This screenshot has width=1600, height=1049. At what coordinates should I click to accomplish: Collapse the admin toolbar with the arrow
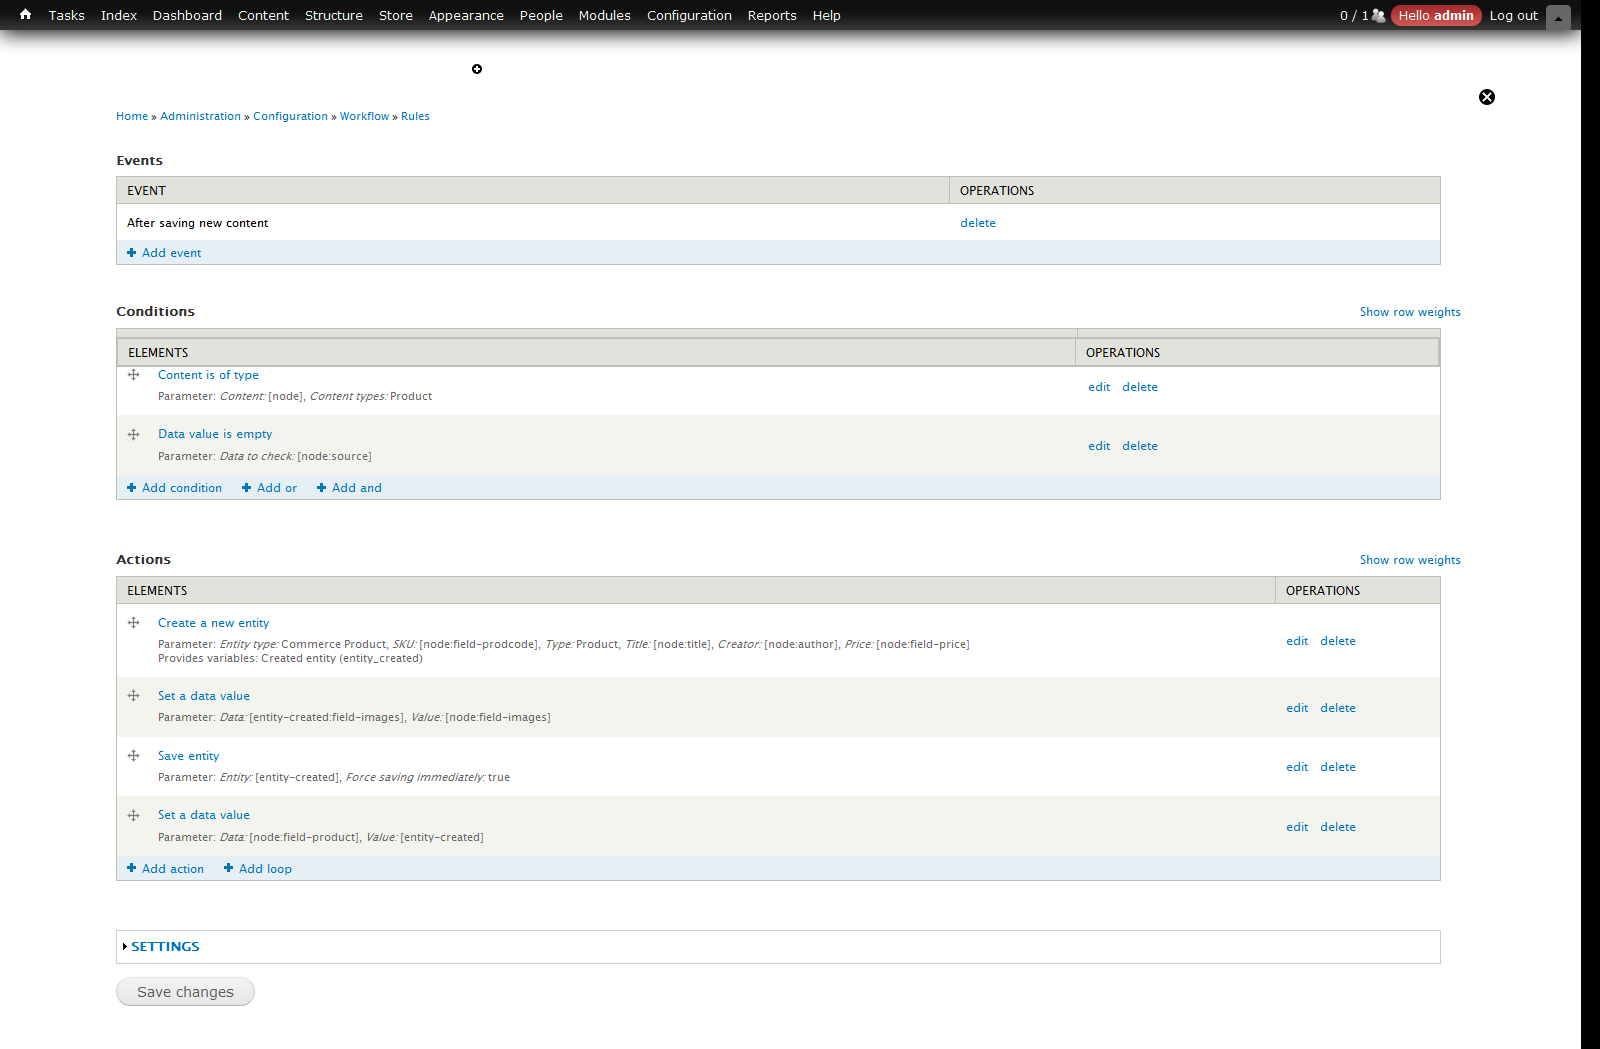(x=1558, y=17)
